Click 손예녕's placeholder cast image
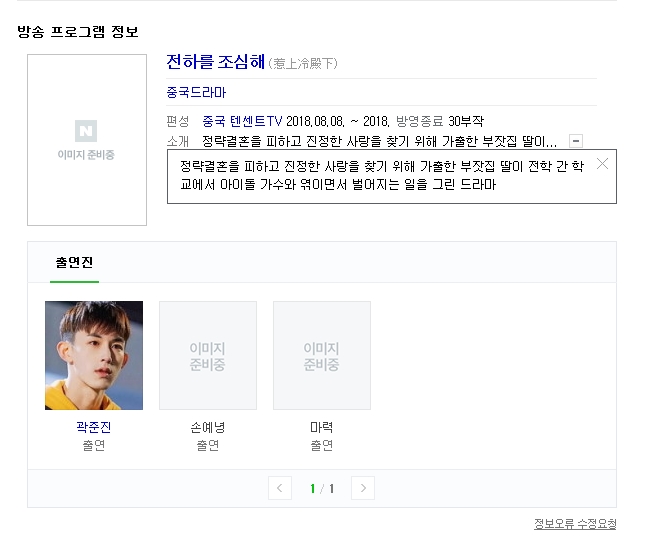 point(208,356)
